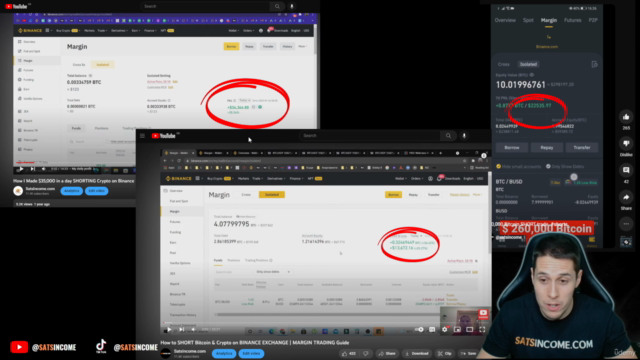640x360 pixels.
Task: Open the Satsincome.com channel avatar under the top-left video
Action: pos(18,191)
